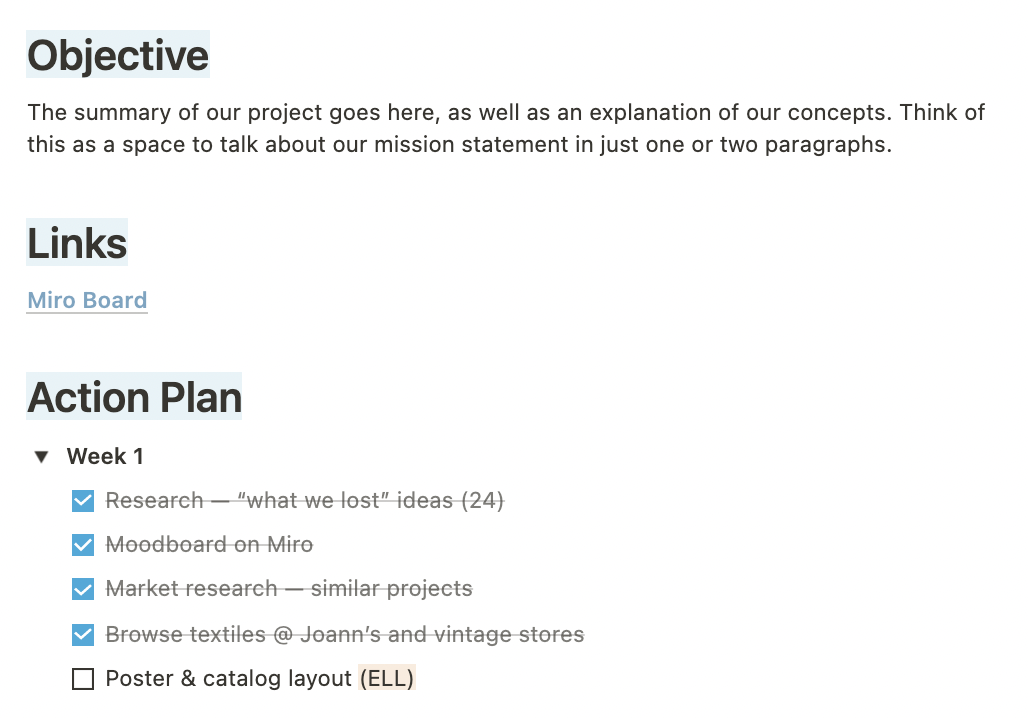The height and width of the screenshot is (718, 1028).
Task: Click the "Poster & catalog layout" text
Action: pos(228,679)
